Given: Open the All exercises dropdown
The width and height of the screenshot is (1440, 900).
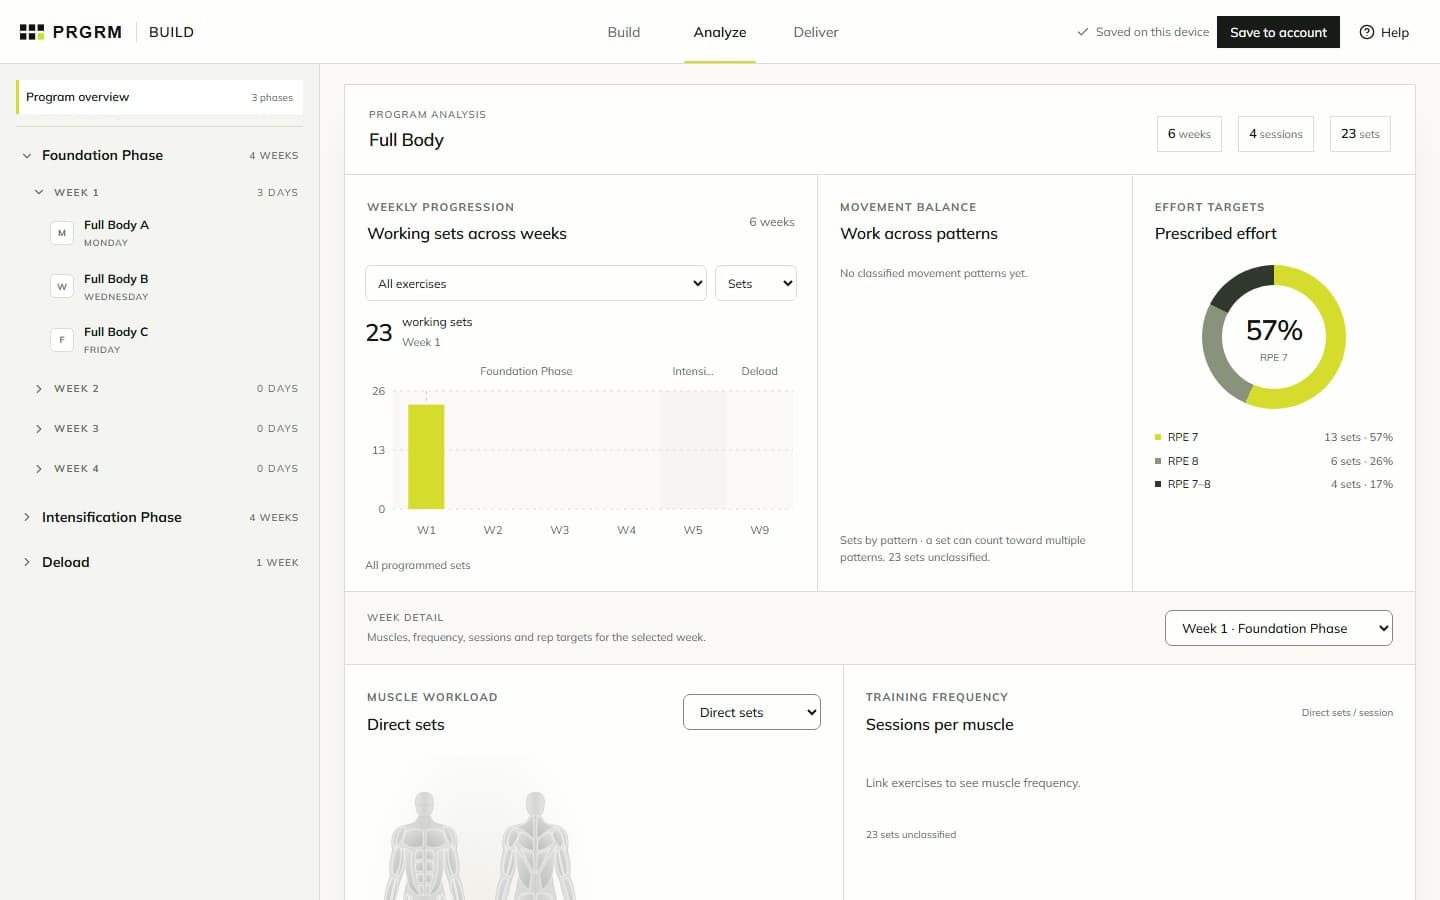Looking at the screenshot, I should pos(536,283).
